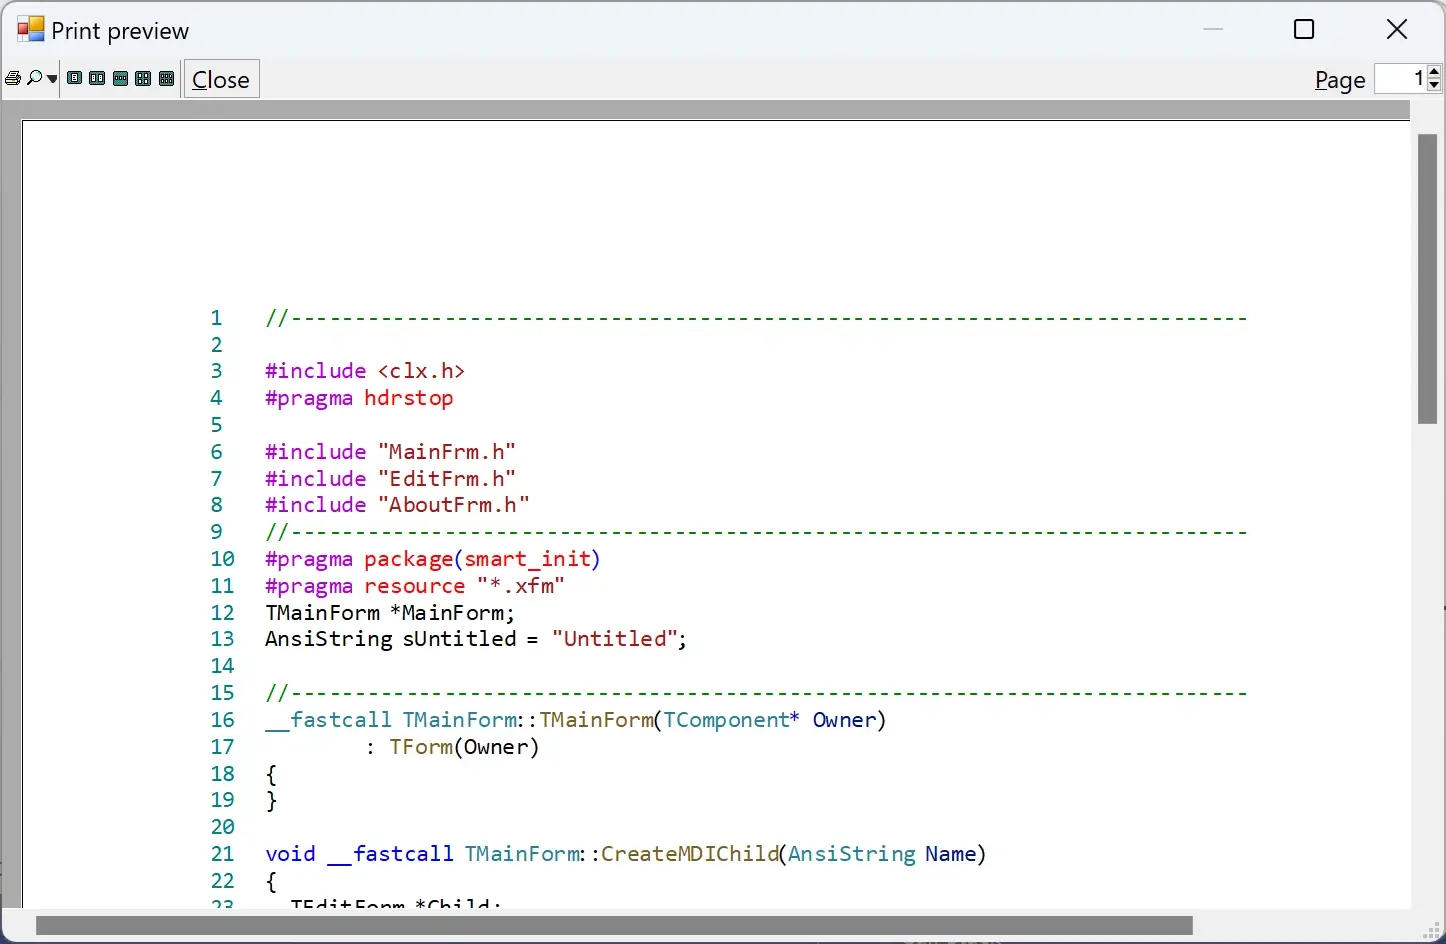Click the window resize grip corner
Screen dimensions: 1446x944
[1434, 932]
